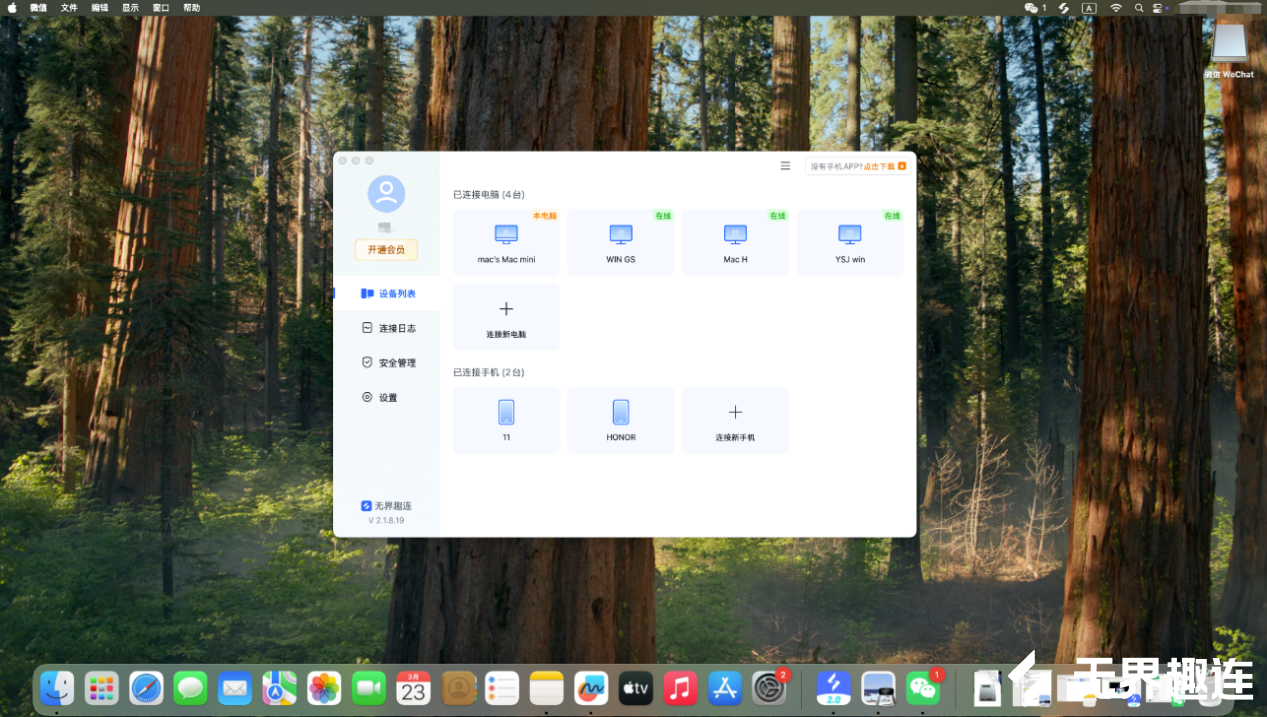Select the phone named 11
The width and height of the screenshot is (1267, 717).
click(x=506, y=419)
